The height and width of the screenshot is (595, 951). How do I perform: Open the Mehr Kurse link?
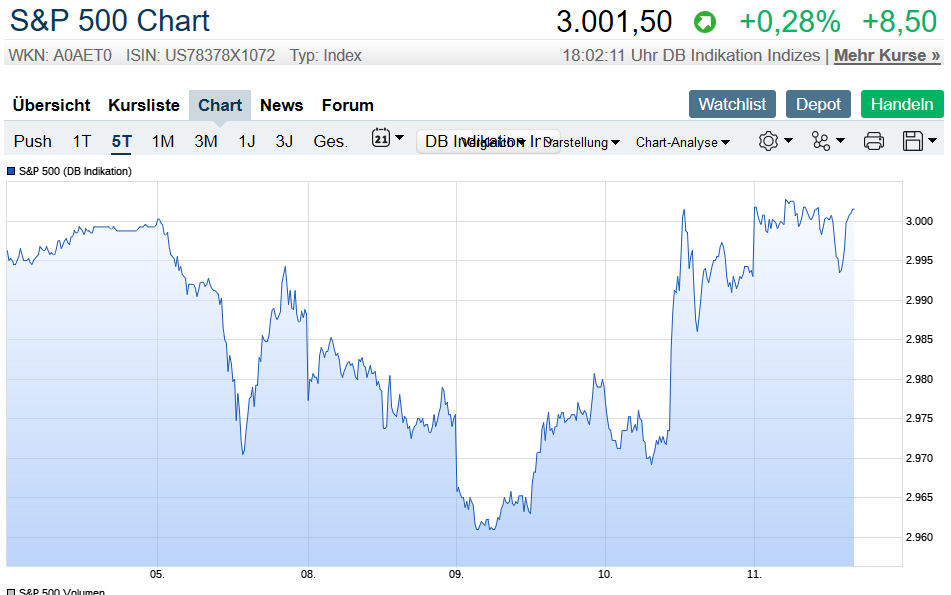point(887,55)
